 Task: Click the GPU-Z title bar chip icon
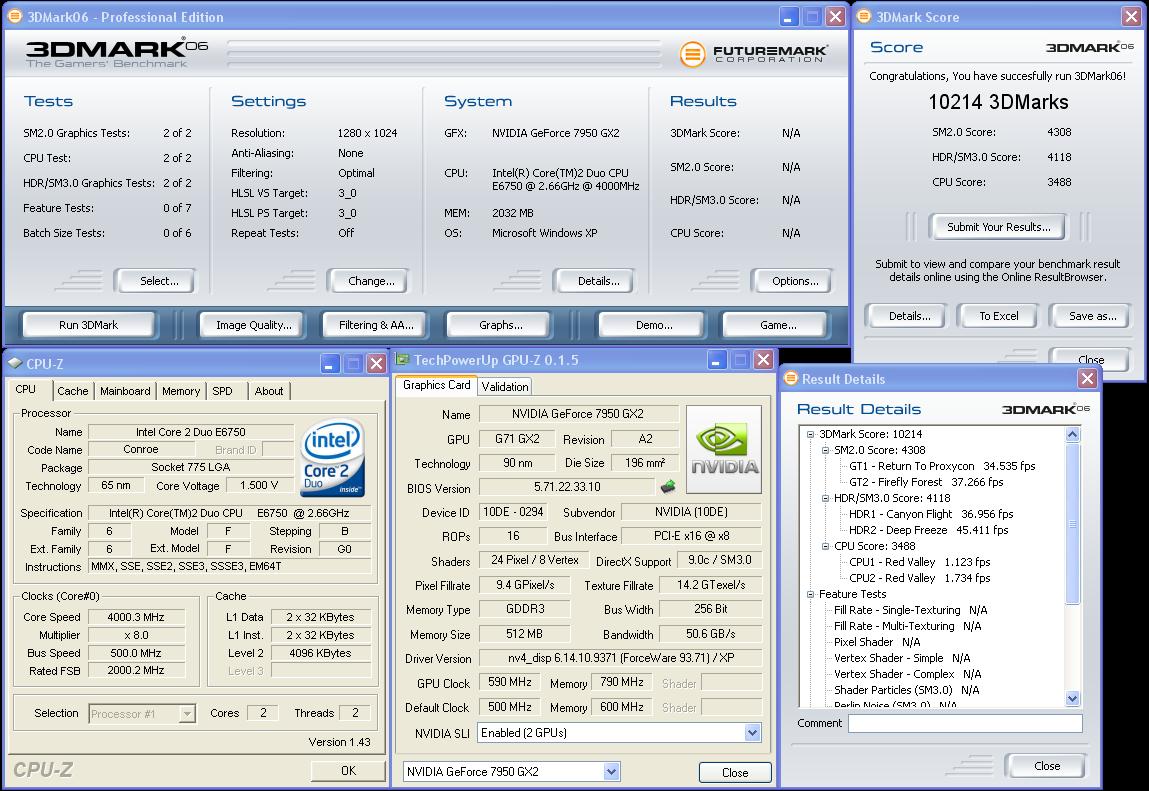(402, 360)
